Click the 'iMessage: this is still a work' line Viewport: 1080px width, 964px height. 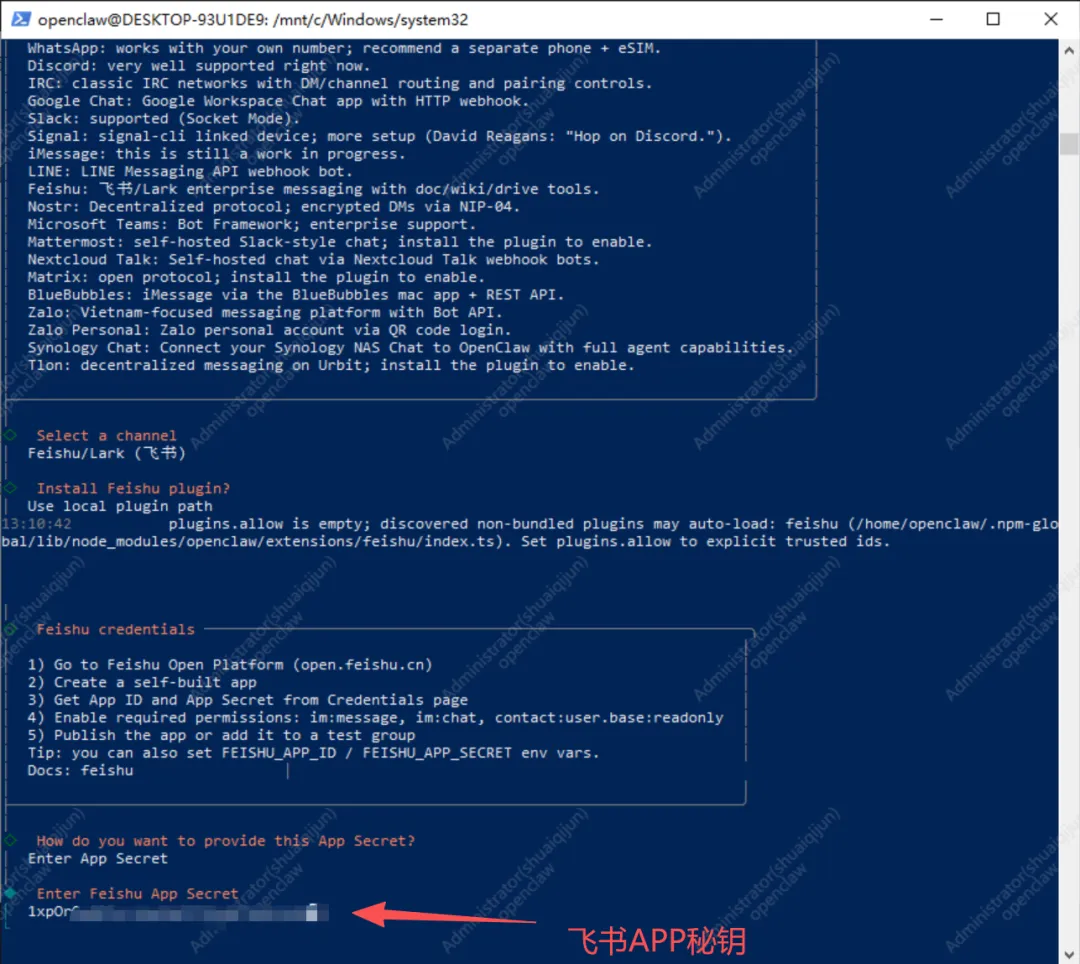(x=216, y=154)
